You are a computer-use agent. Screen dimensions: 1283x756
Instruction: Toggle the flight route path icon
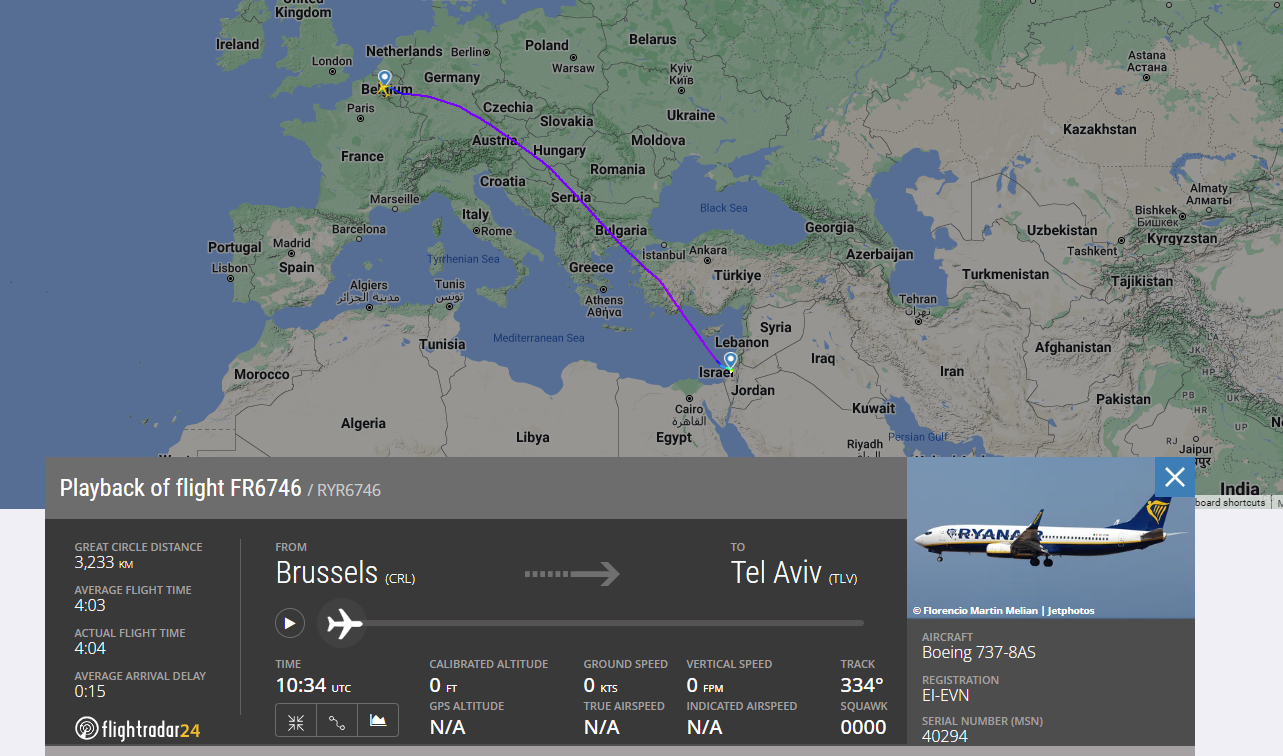click(x=337, y=721)
